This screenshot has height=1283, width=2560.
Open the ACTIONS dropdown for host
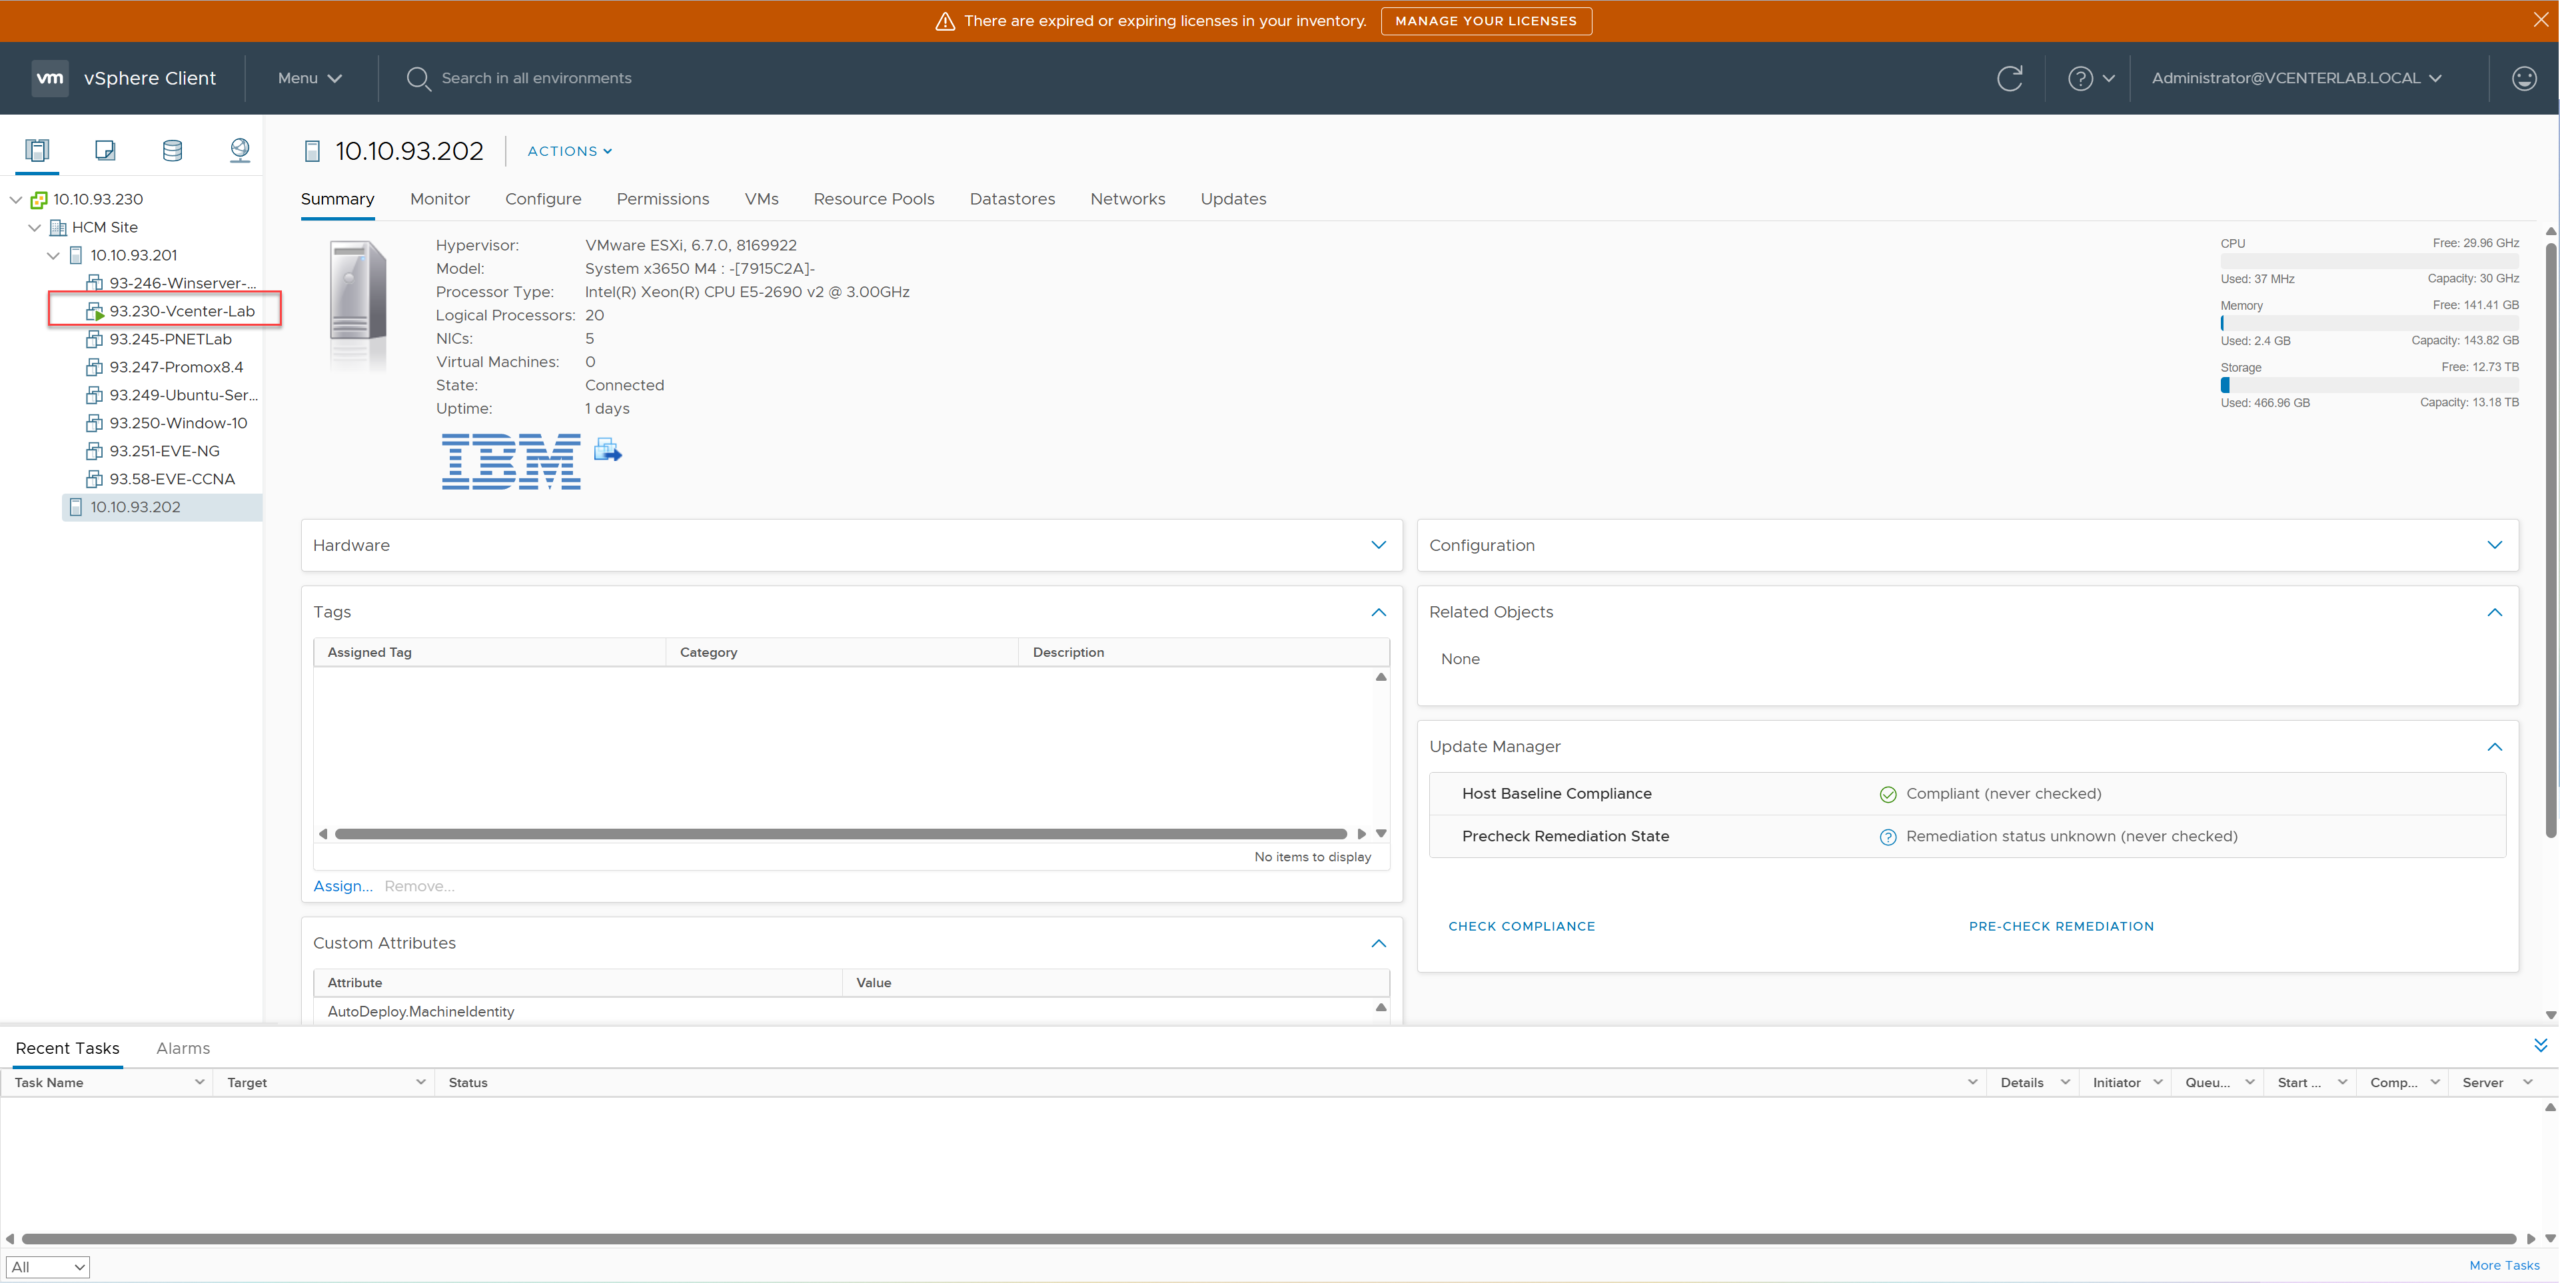coord(569,151)
